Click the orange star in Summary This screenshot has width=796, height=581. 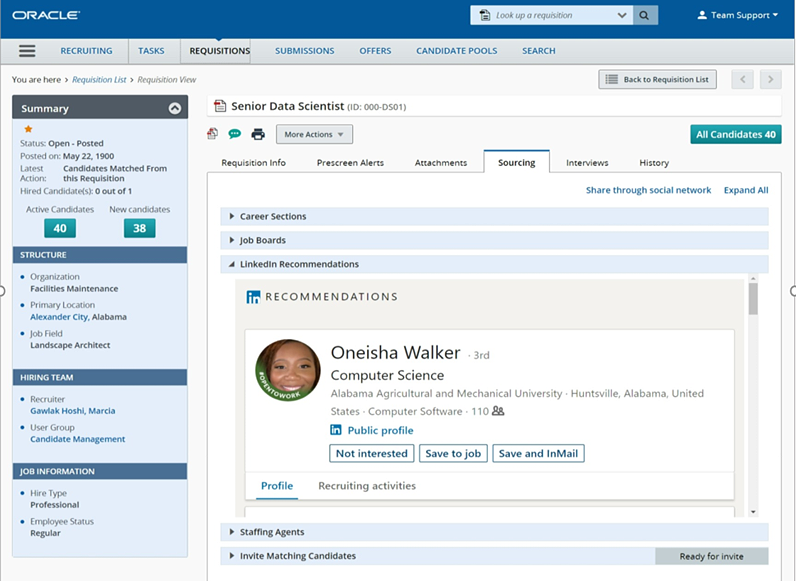click(x=28, y=129)
